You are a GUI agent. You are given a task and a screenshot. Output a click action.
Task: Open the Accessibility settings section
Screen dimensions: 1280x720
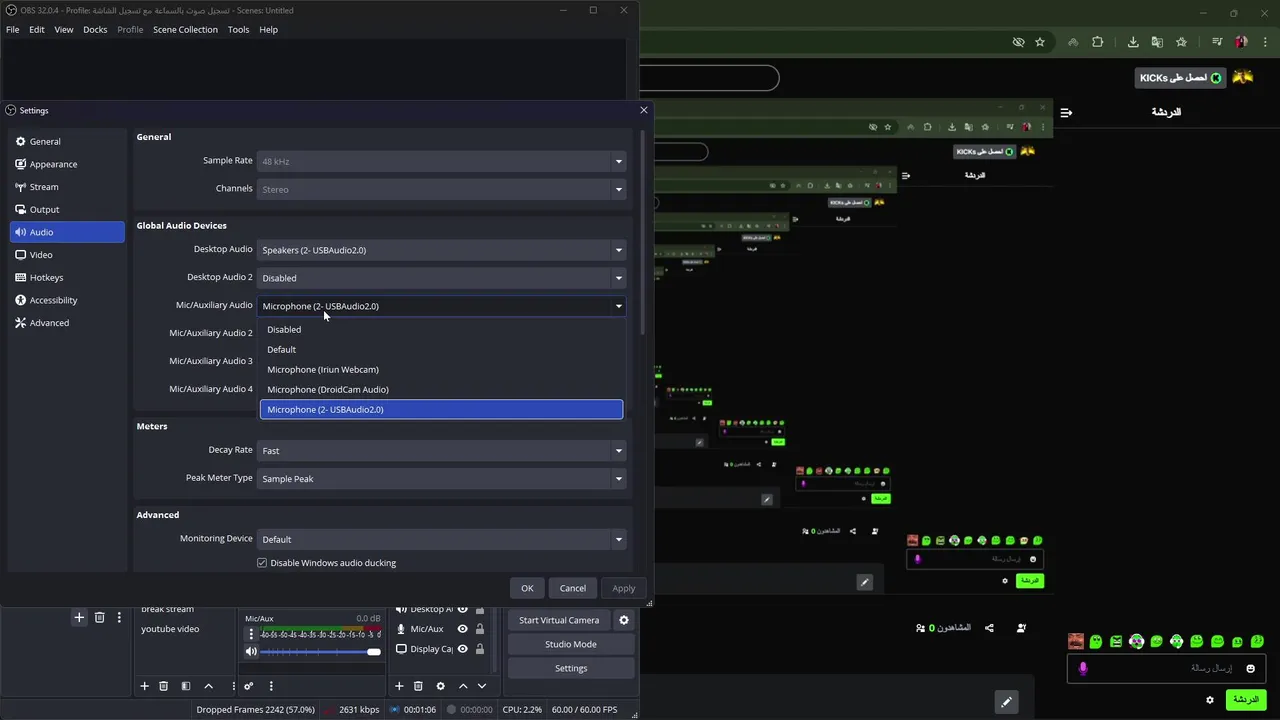click(66, 300)
